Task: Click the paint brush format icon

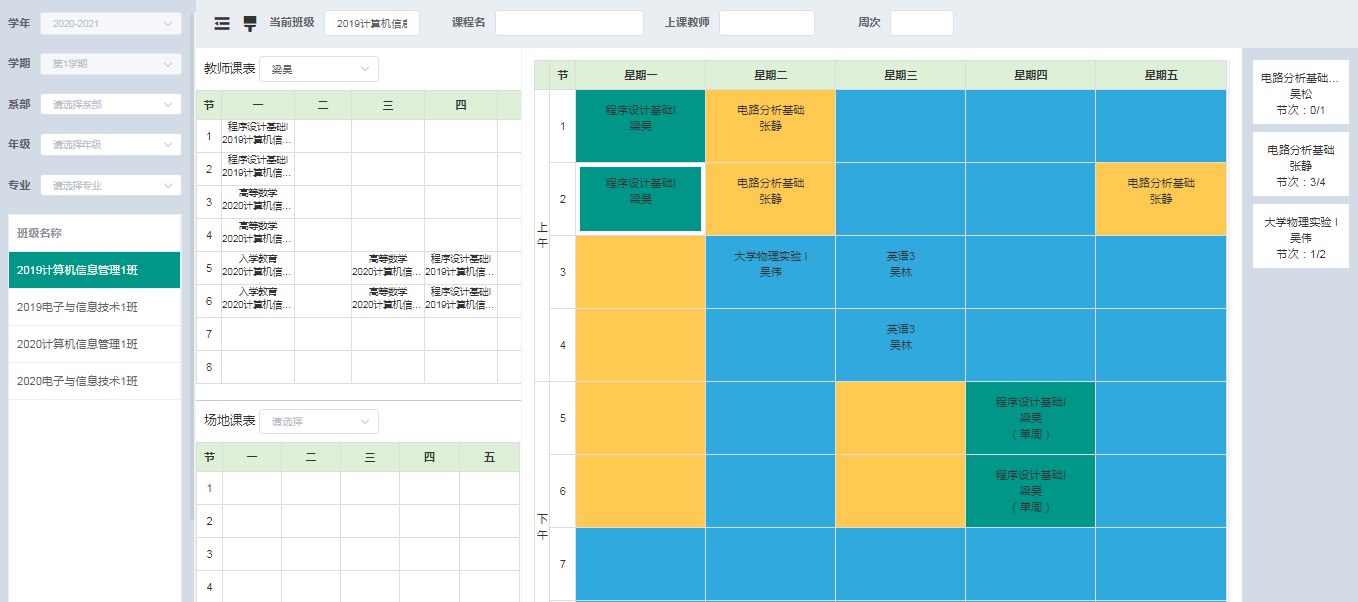Action: click(250, 23)
